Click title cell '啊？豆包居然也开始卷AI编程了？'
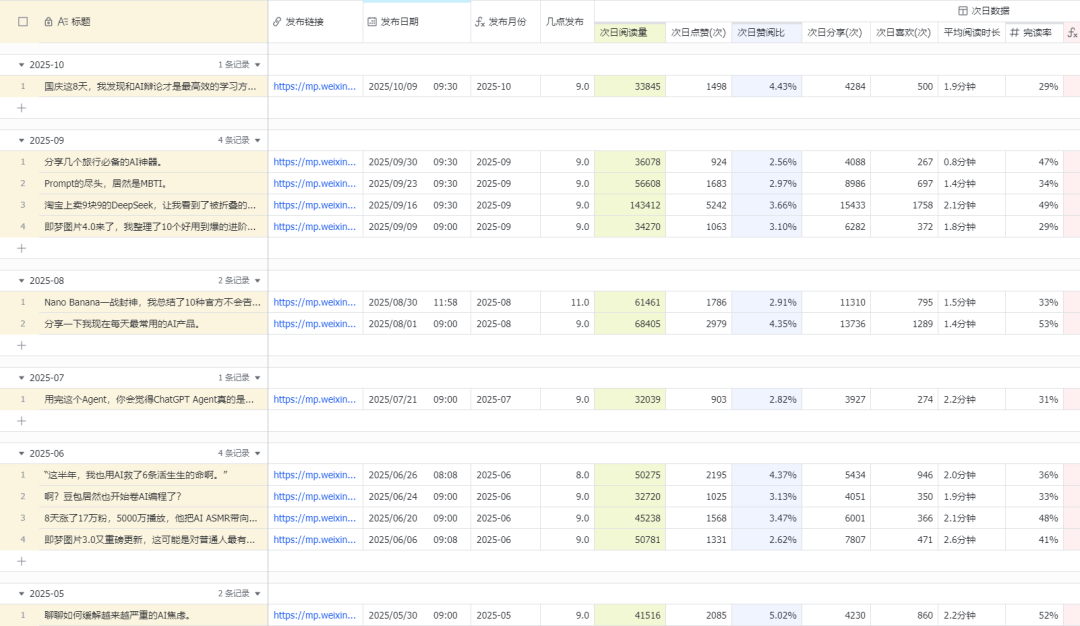Image resolution: width=1080 pixels, height=626 pixels. tap(152, 497)
